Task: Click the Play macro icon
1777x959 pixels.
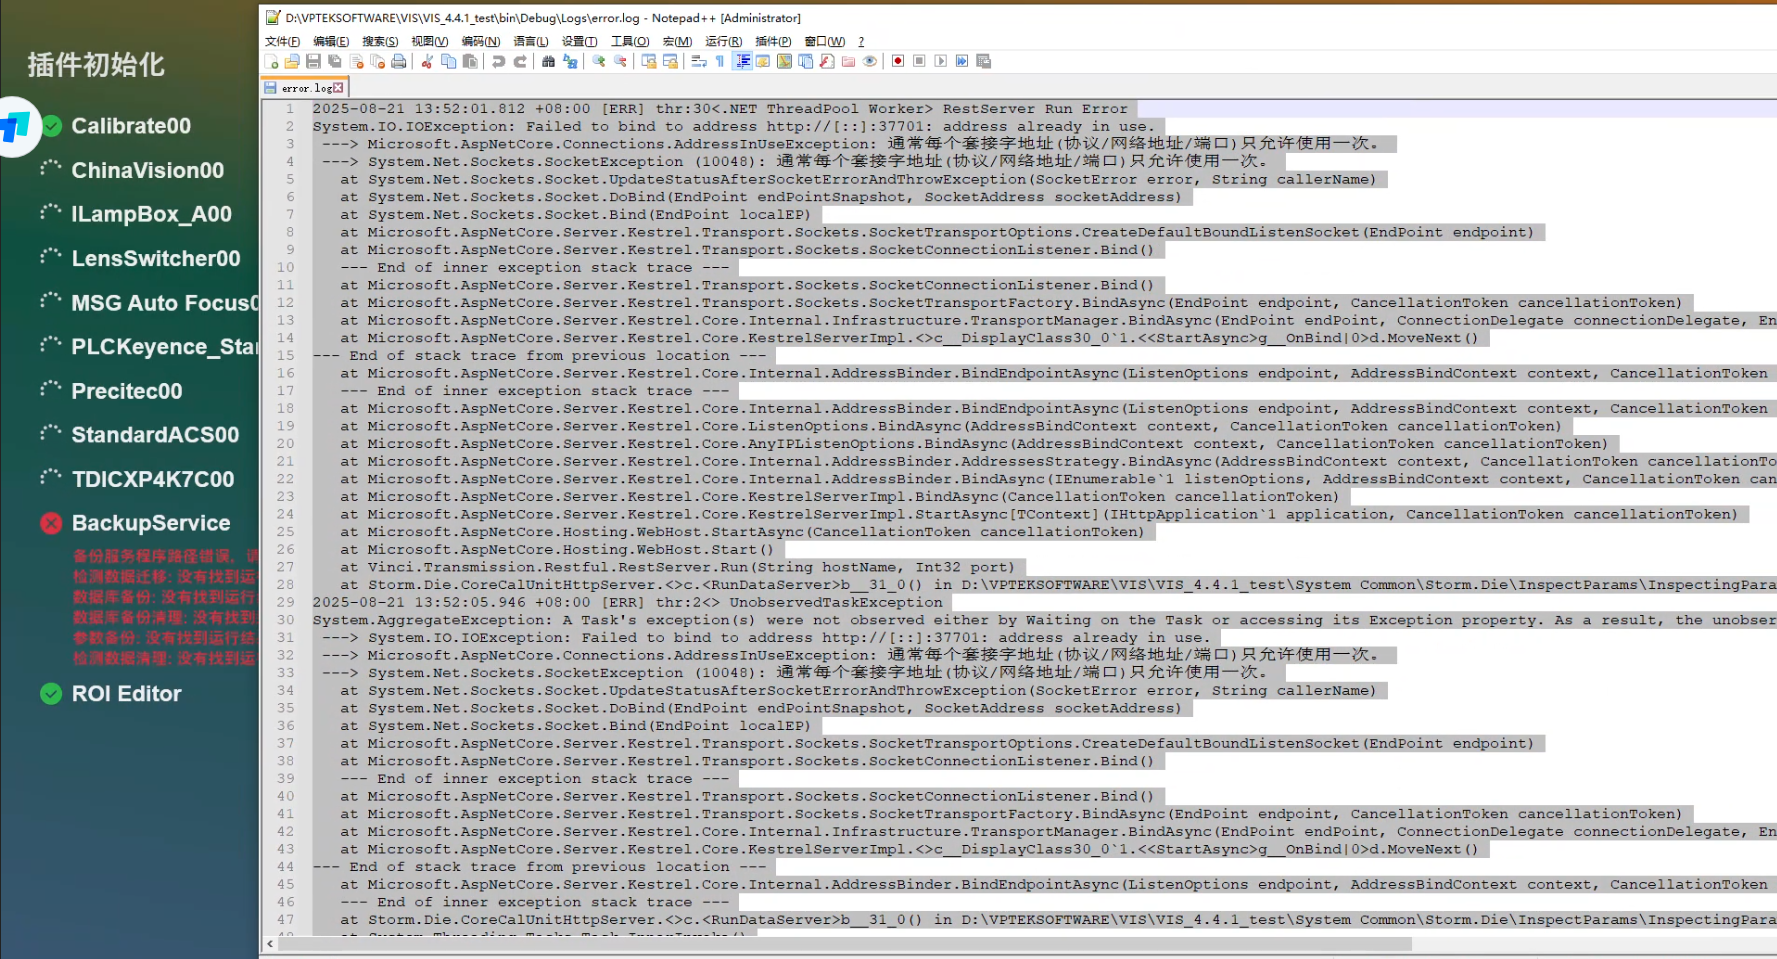Action: tap(940, 61)
